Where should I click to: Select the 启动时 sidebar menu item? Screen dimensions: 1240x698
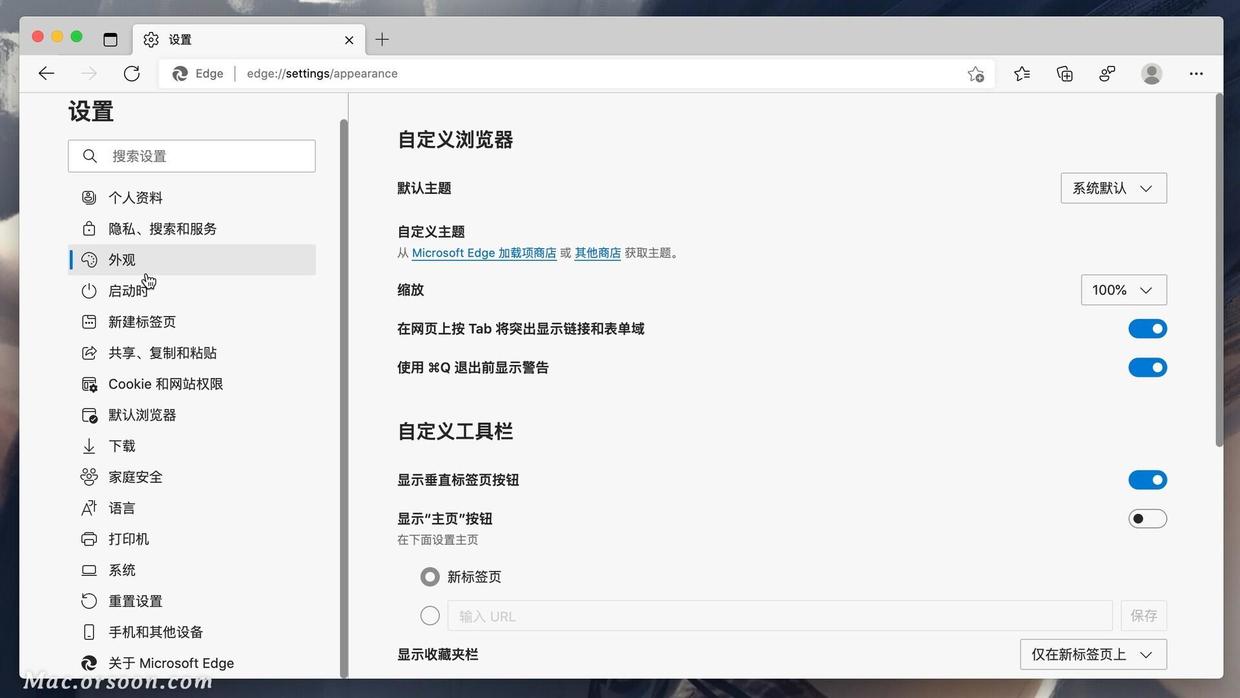coord(127,290)
